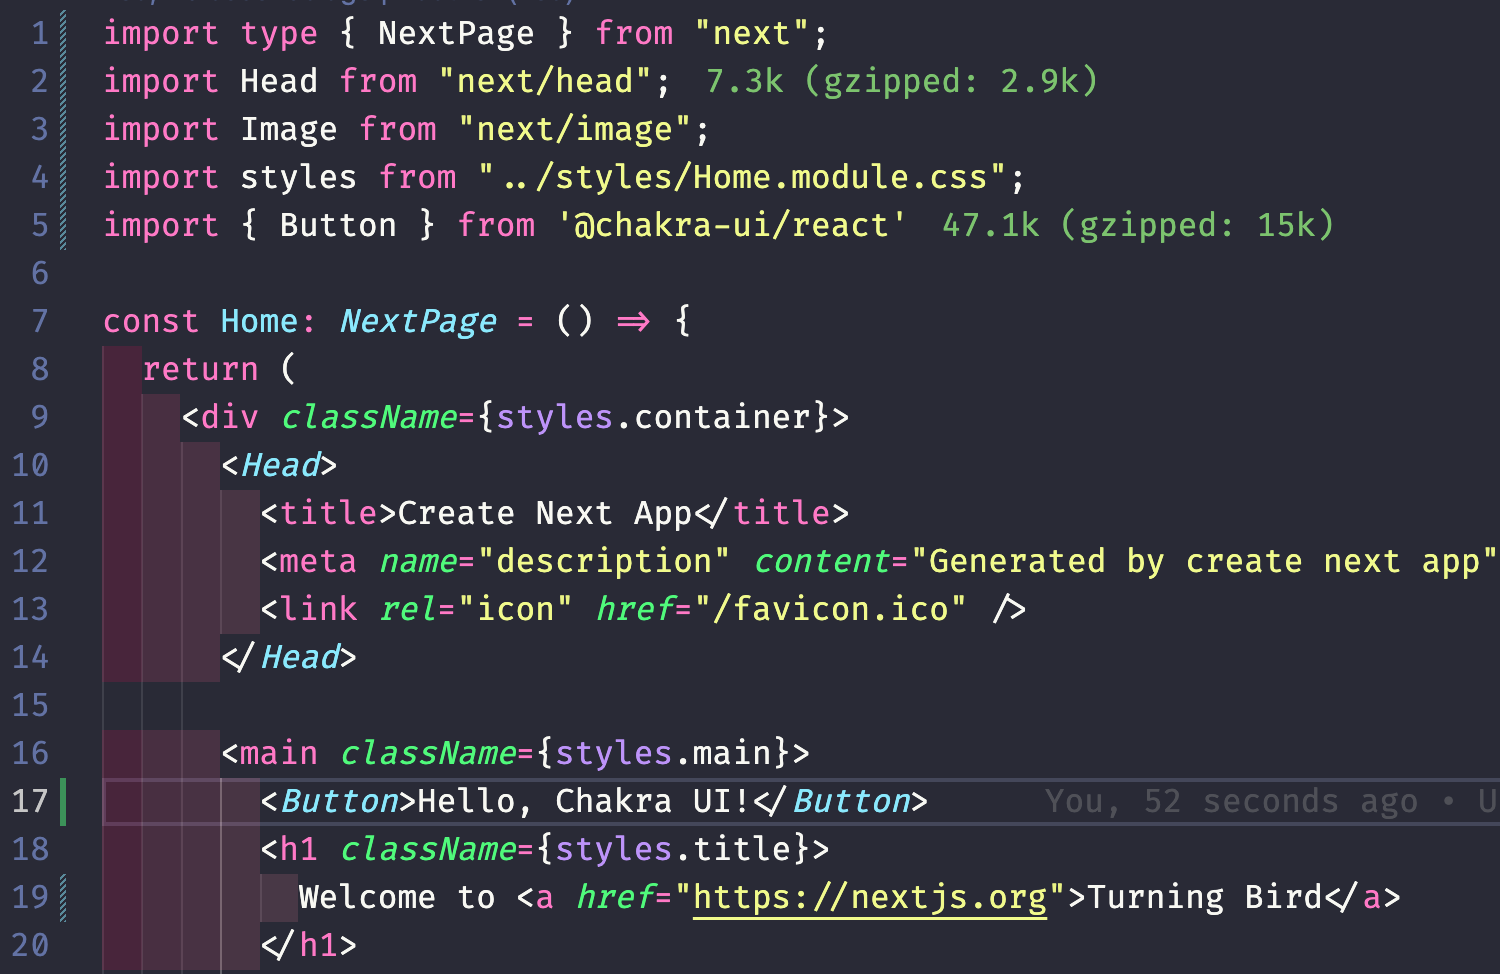
Task: Click the closing Head tag
Action: point(289,657)
